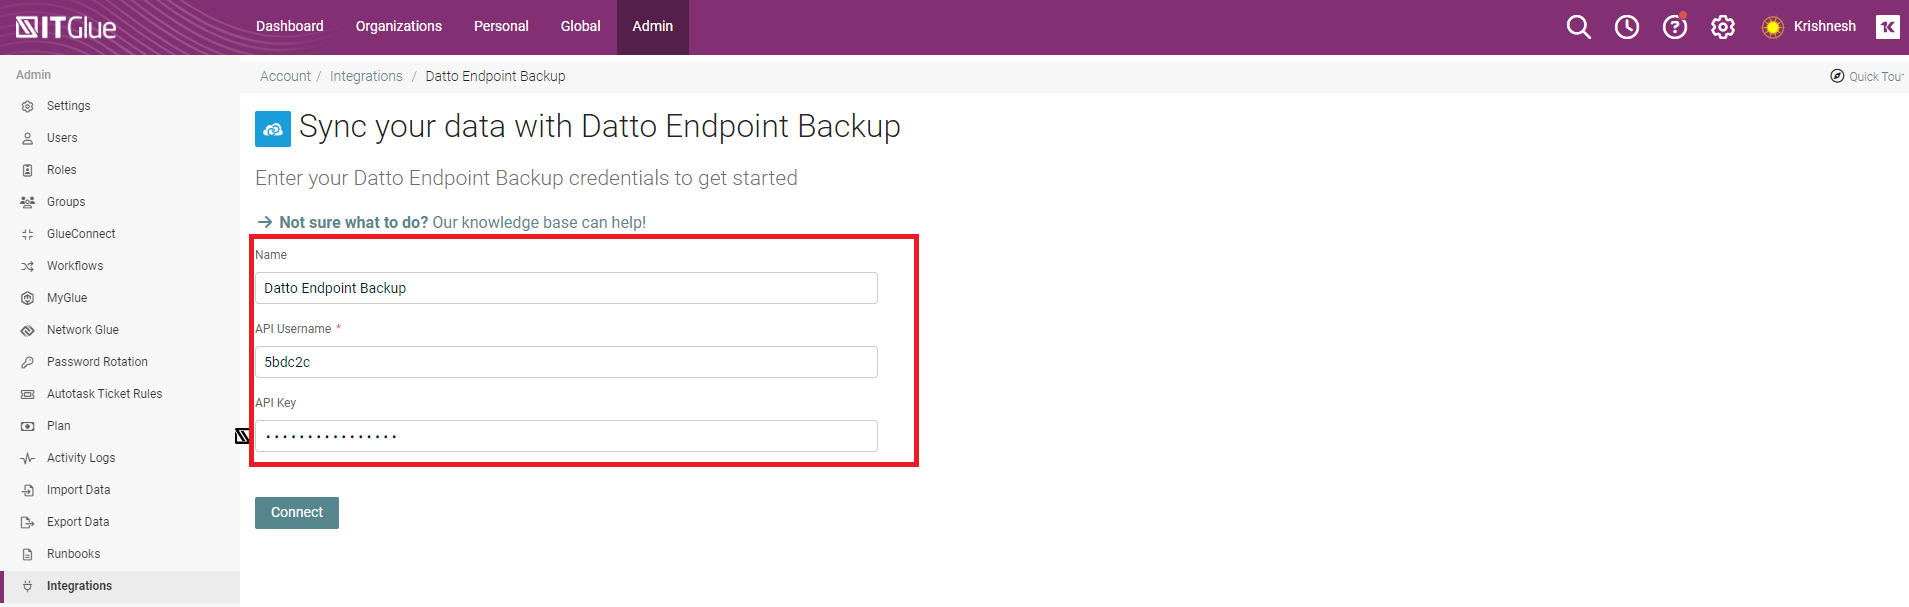1909x607 pixels.
Task: Click the settings gear icon in header
Action: coord(1723,27)
